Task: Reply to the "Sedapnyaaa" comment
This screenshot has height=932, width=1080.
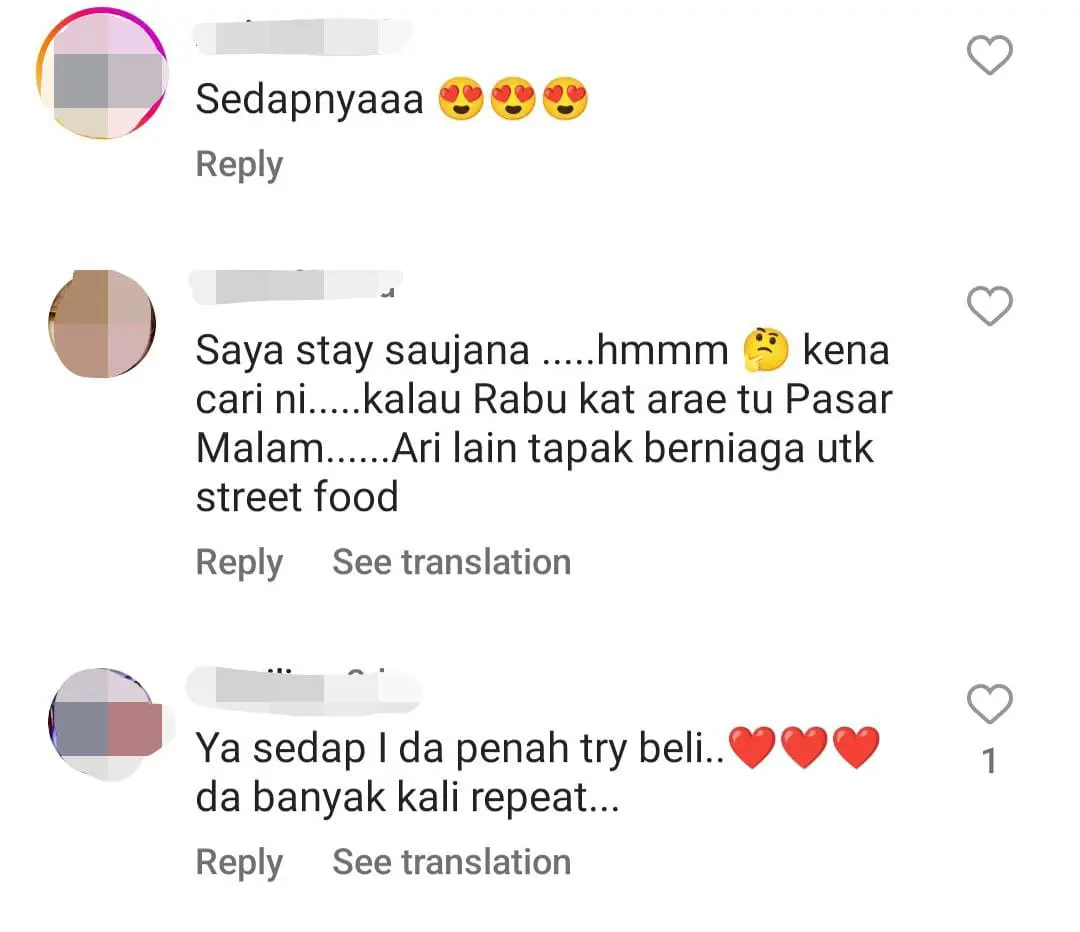Action: pyautogui.click(x=239, y=164)
